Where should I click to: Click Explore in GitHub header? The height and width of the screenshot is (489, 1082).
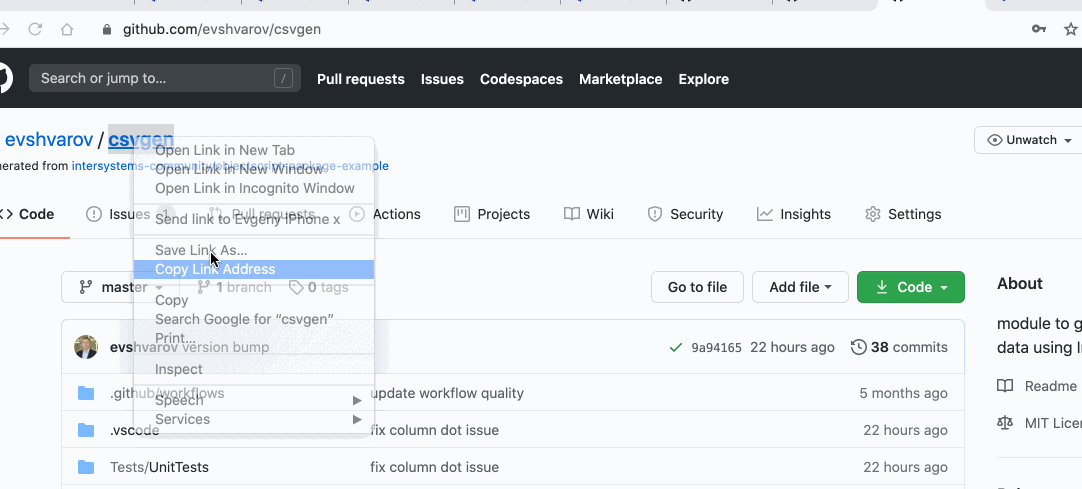[x=703, y=79]
